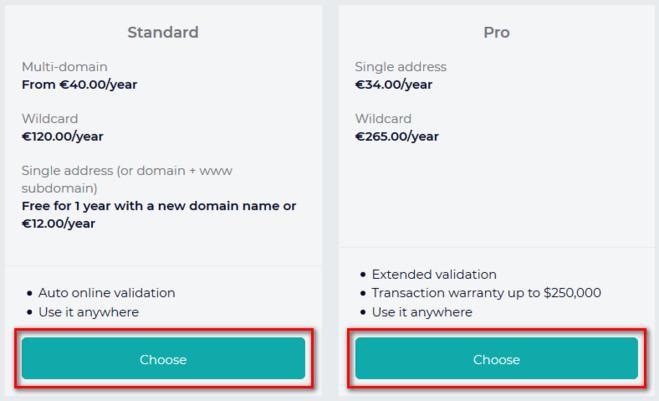Click the Pro plan heading
Screen dimensions: 659x401
point(496,32)
